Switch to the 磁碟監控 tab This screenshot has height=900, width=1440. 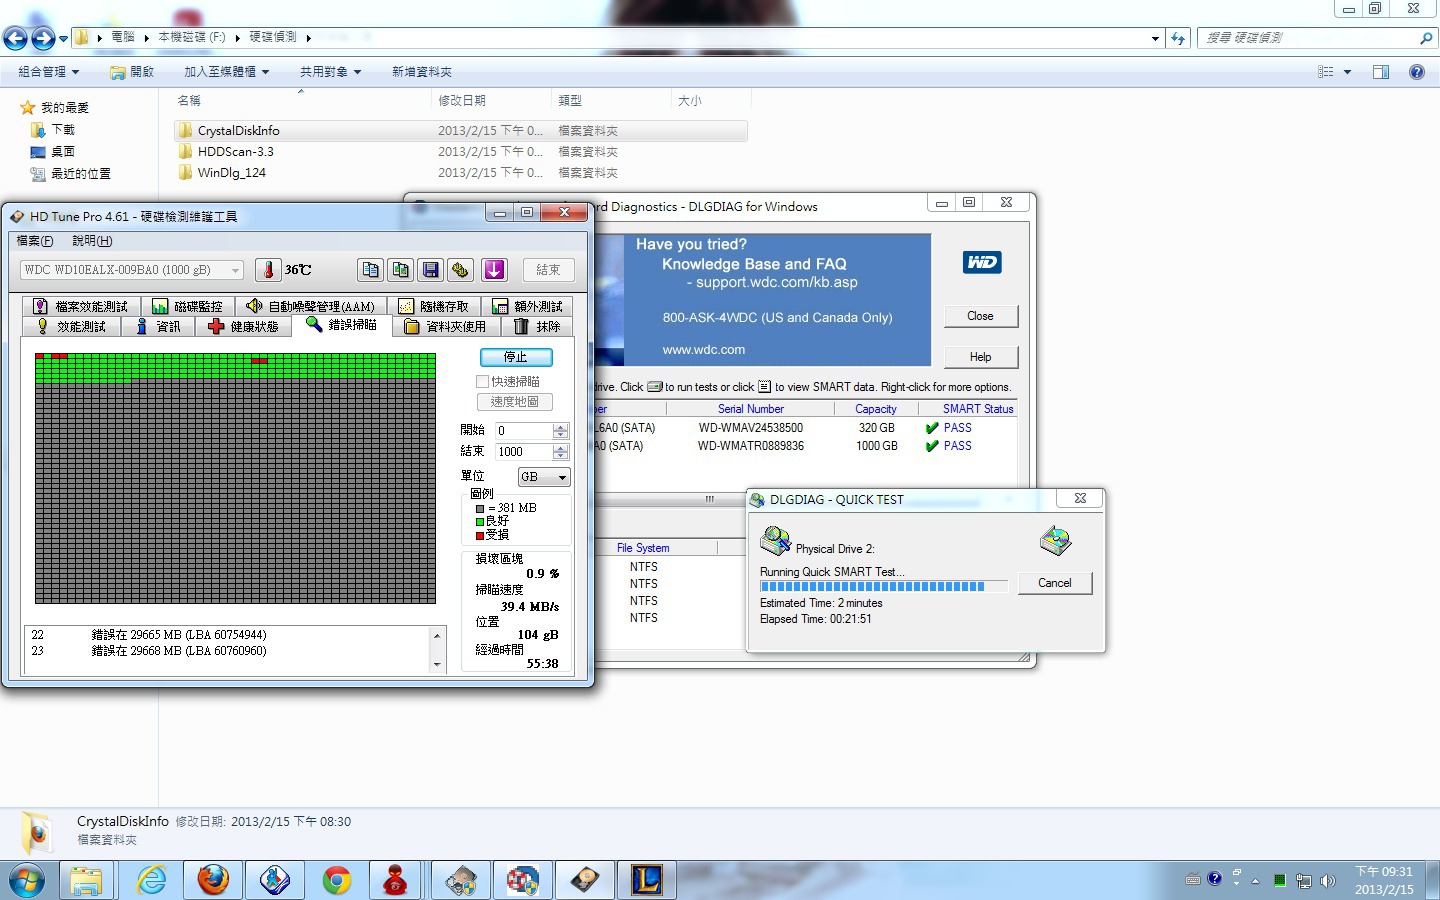pos(188,306)
